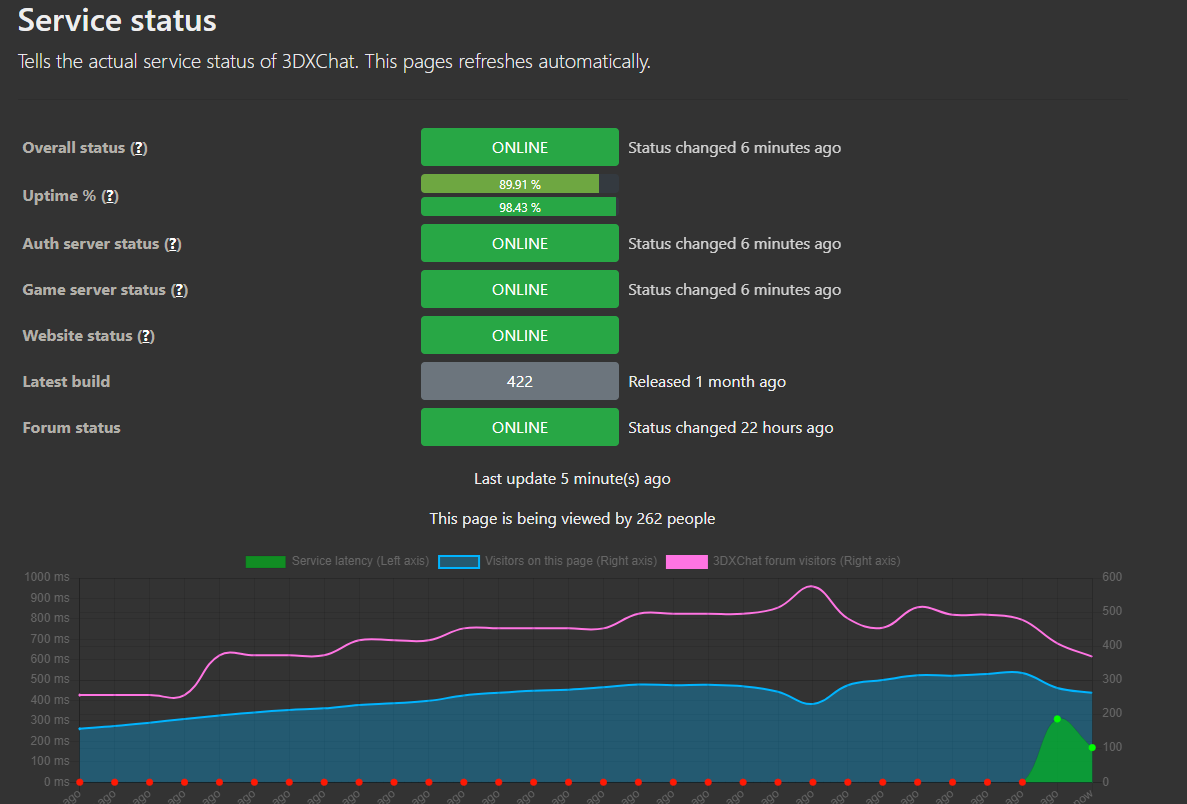Click the Latest build 422 badge
The width and height of the screenshot is (1187, 804).
pos(520,381)
